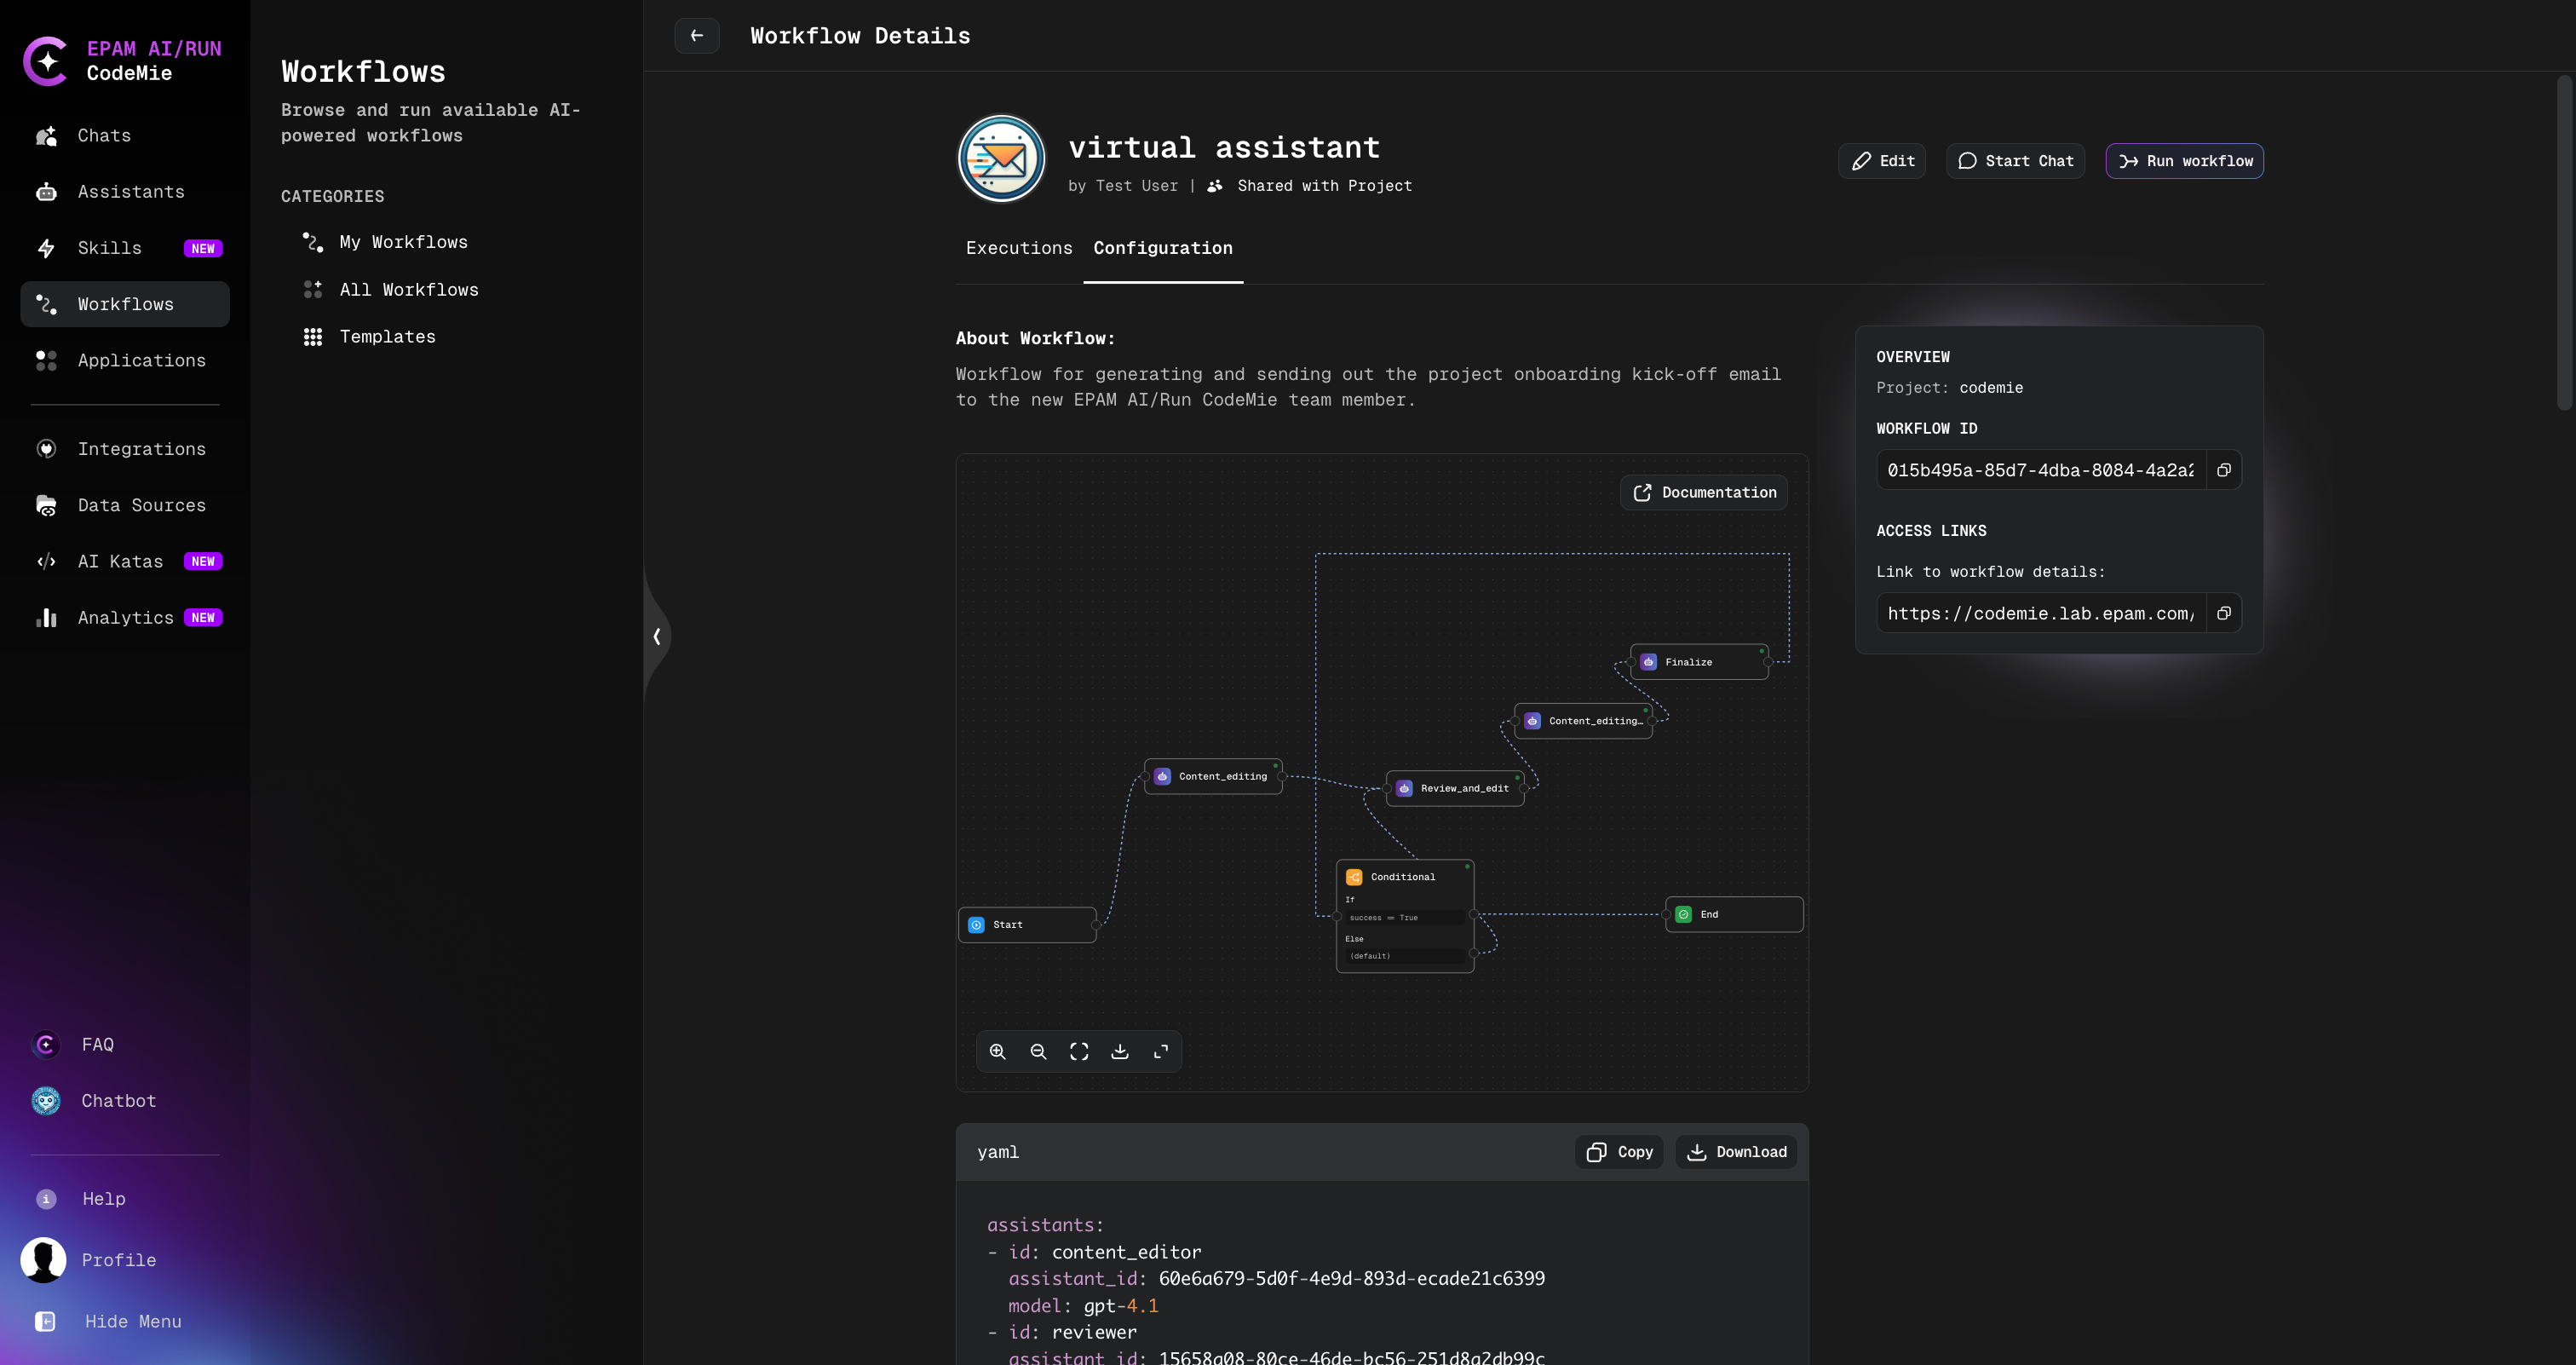This screenshot has width=2576, height=1365.
Task: Fit the workflow graph to view
Action: tap(1079, 1051)
